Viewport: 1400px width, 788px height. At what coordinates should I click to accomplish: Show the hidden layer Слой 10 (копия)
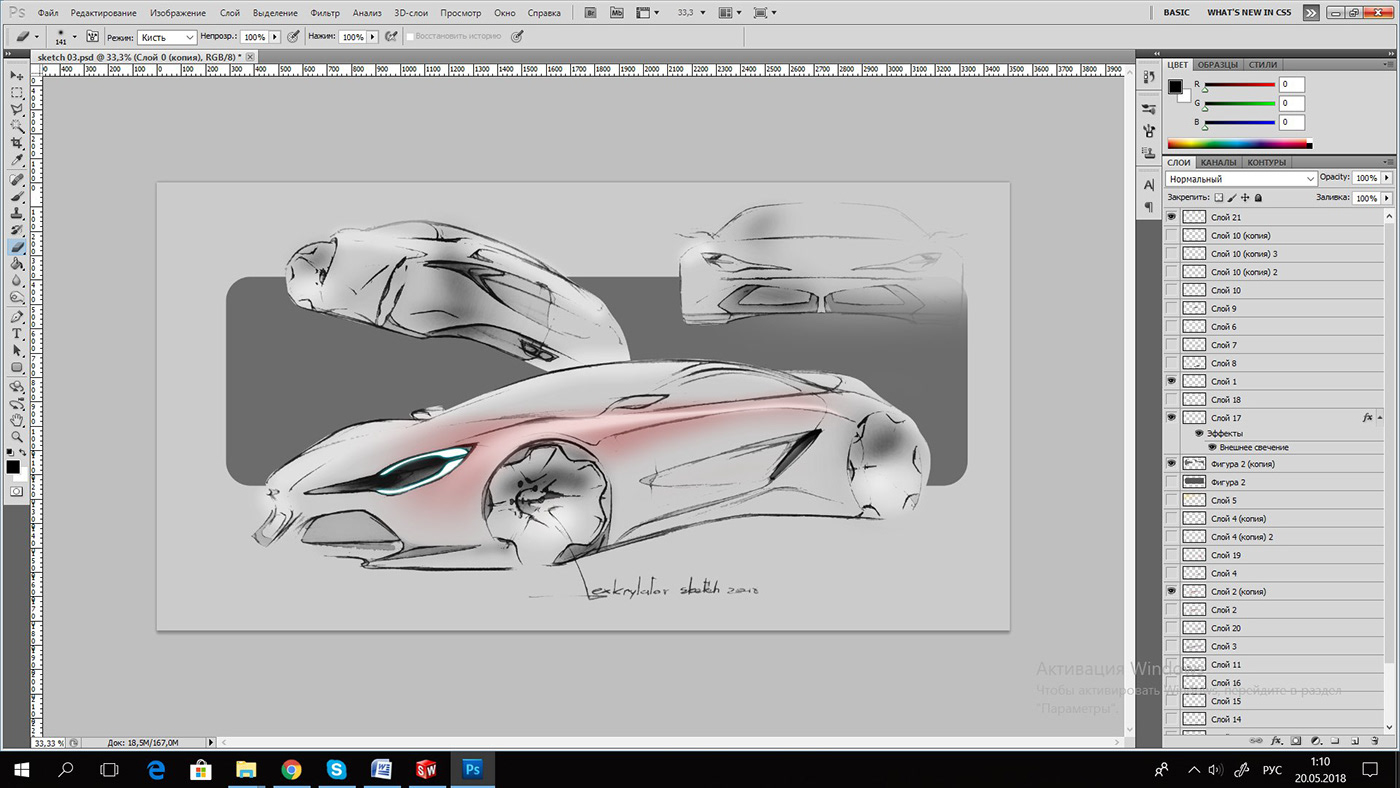tap(1171, 235)
